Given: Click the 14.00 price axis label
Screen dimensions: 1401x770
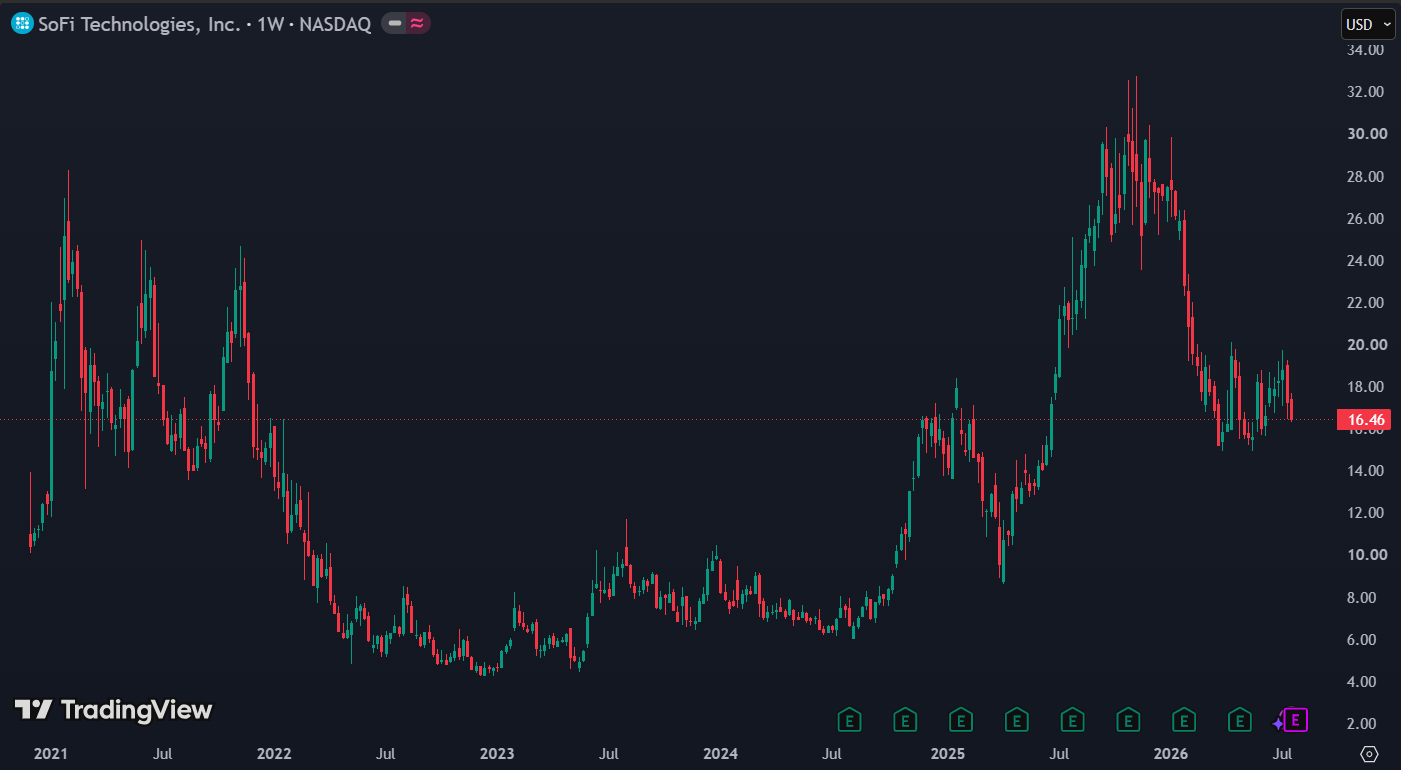Looking at the screenshot, I should 1365,471.
